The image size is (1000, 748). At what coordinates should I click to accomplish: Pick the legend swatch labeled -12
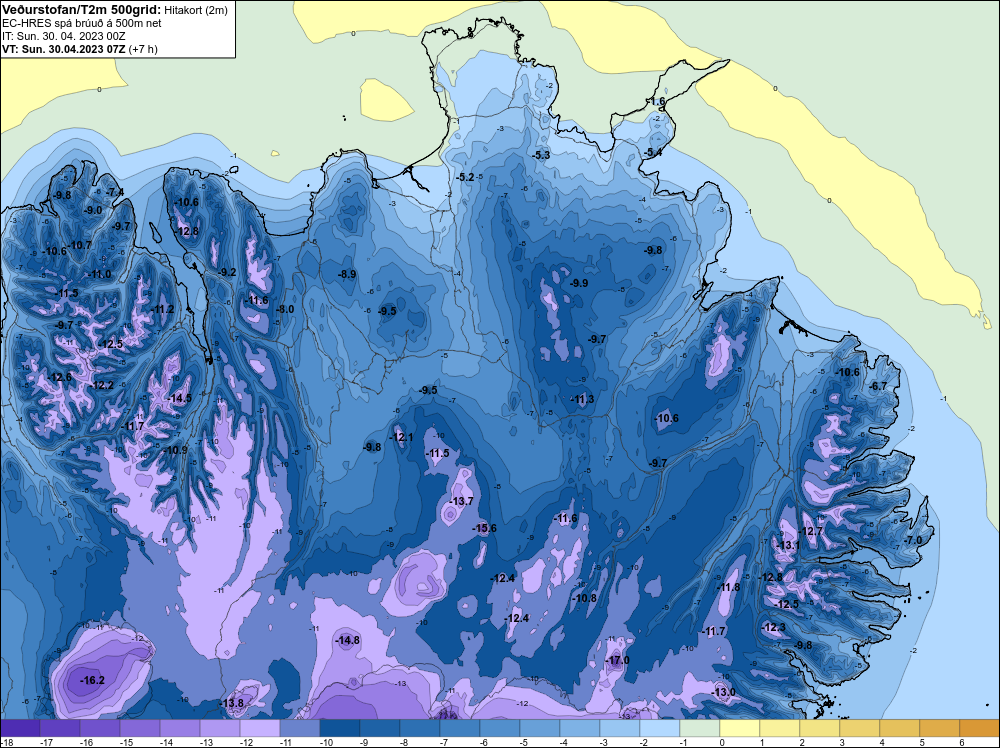(x=260, y=728)
